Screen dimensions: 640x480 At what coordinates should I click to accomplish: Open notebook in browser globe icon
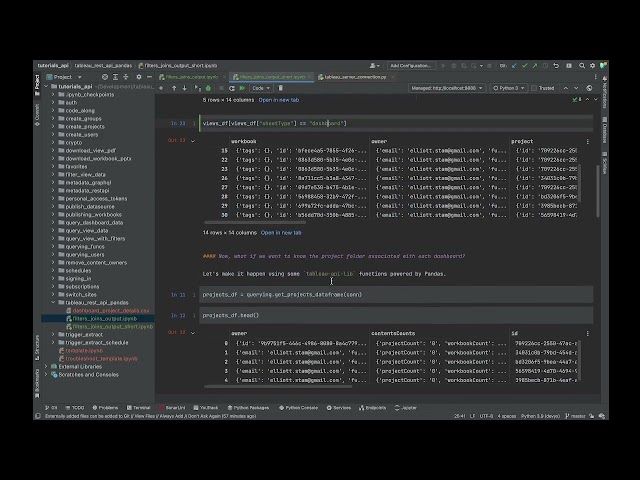click(589, 88)
